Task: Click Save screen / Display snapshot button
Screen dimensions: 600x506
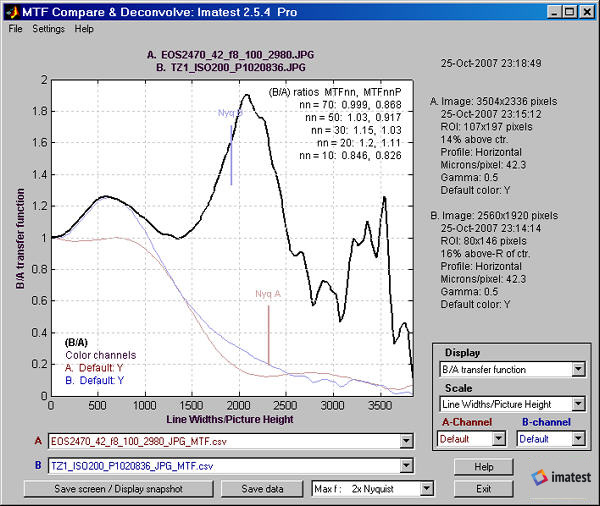Action: (x=118, y=489)
